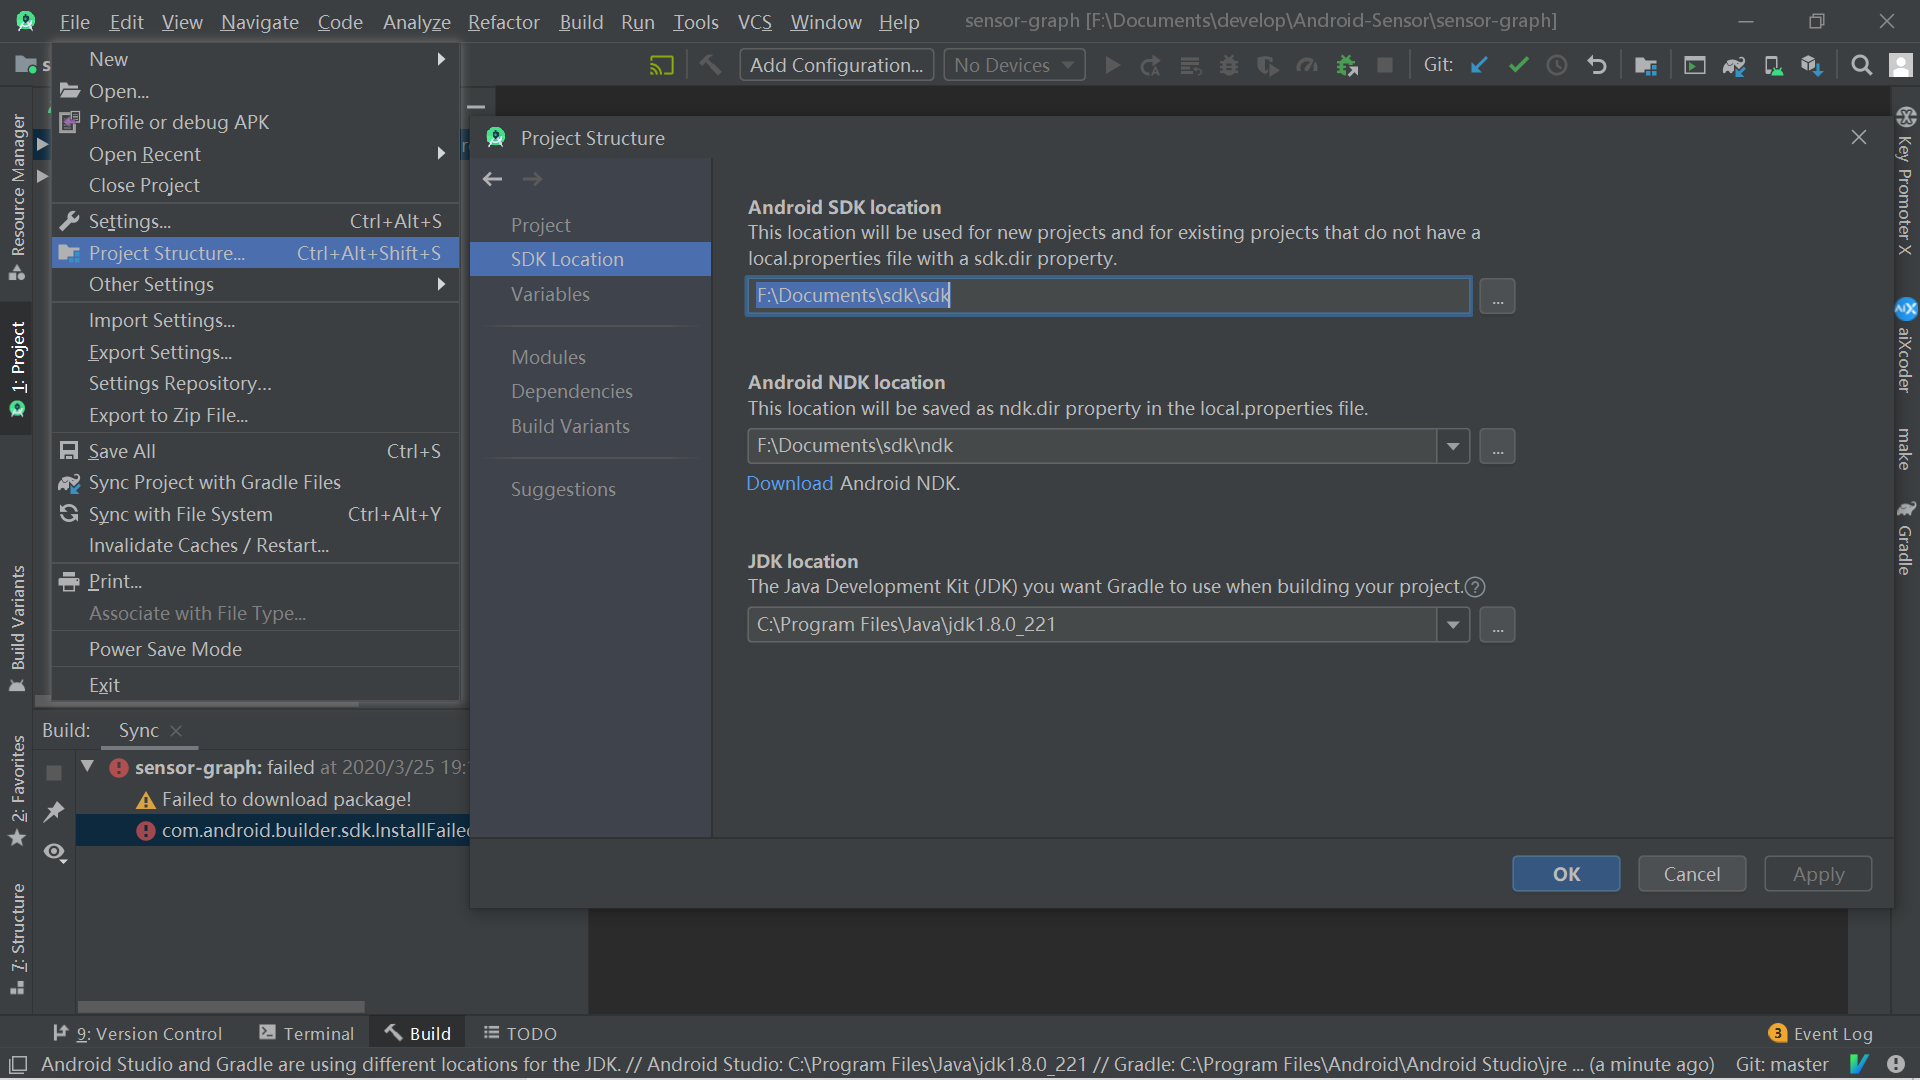Open AVD Manager phone icon
1920x1080 pixels.
pos(1773,65)
